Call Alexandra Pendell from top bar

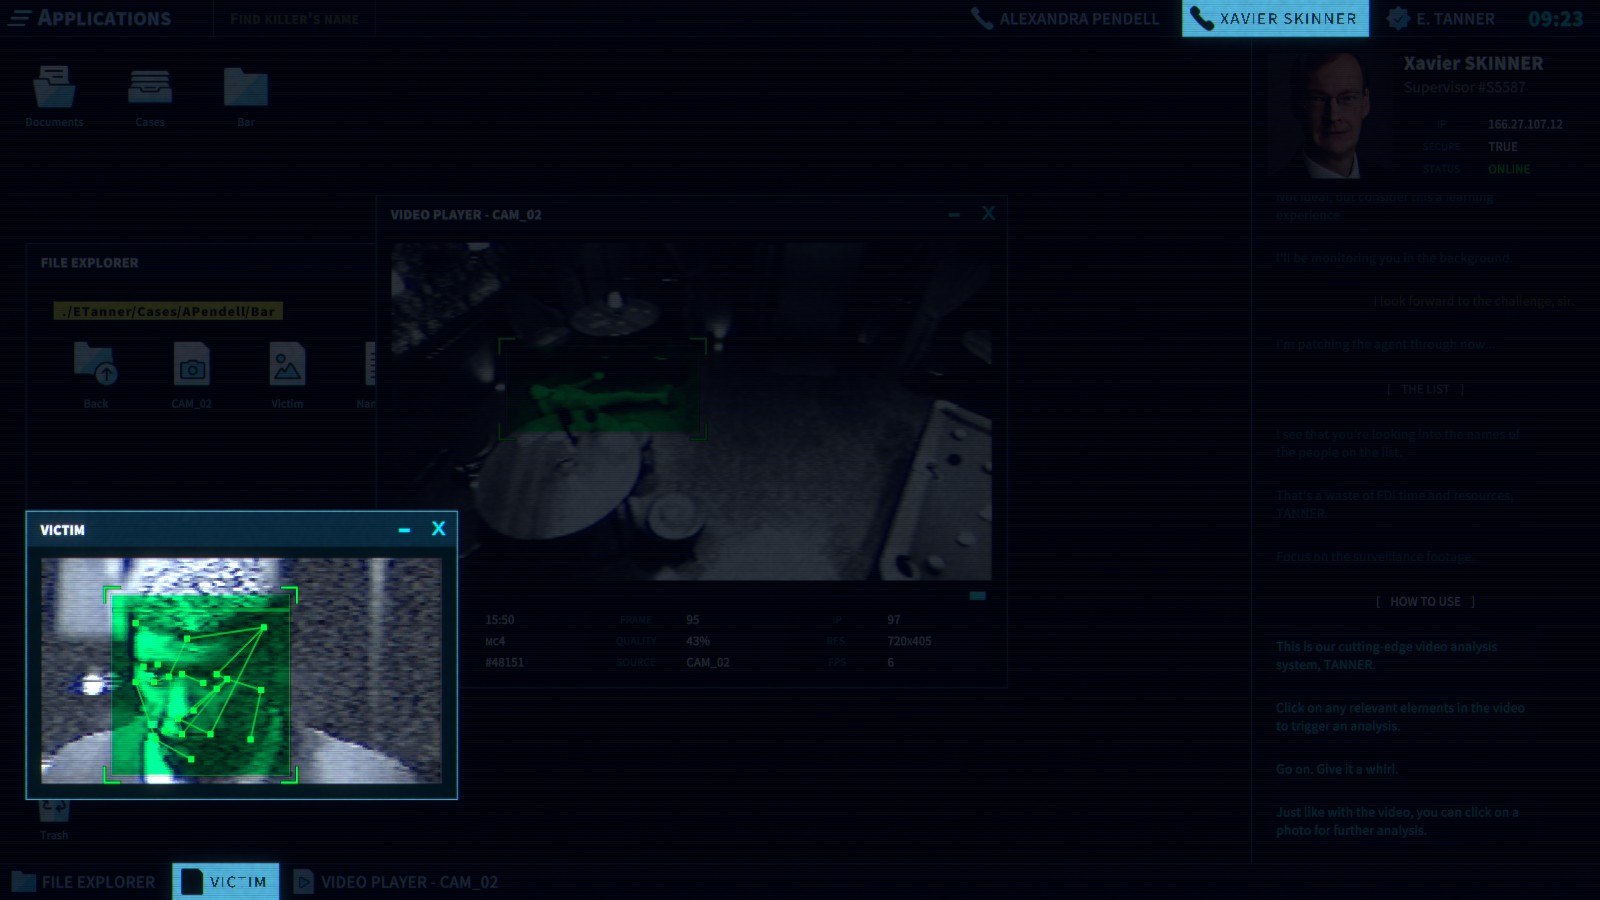[1066, 18]
